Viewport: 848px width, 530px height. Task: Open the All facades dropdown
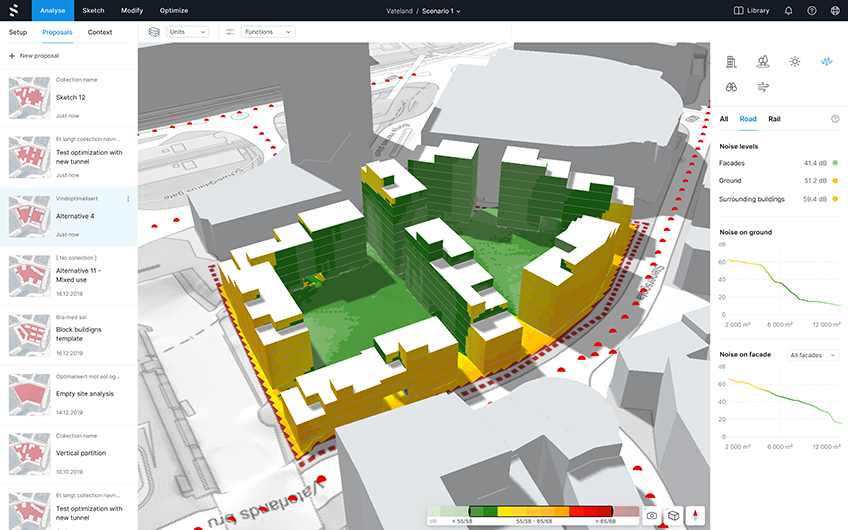[812, 355]
